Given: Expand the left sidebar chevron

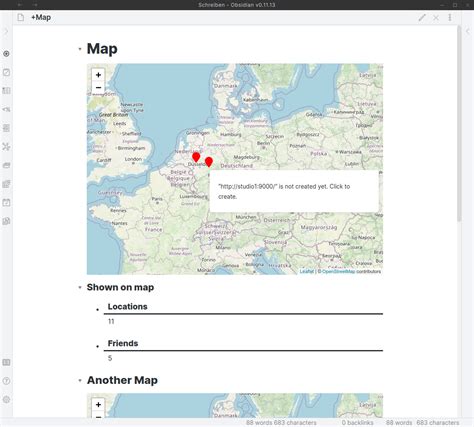Looking at the screenshot, I should [x=6, y=31].
